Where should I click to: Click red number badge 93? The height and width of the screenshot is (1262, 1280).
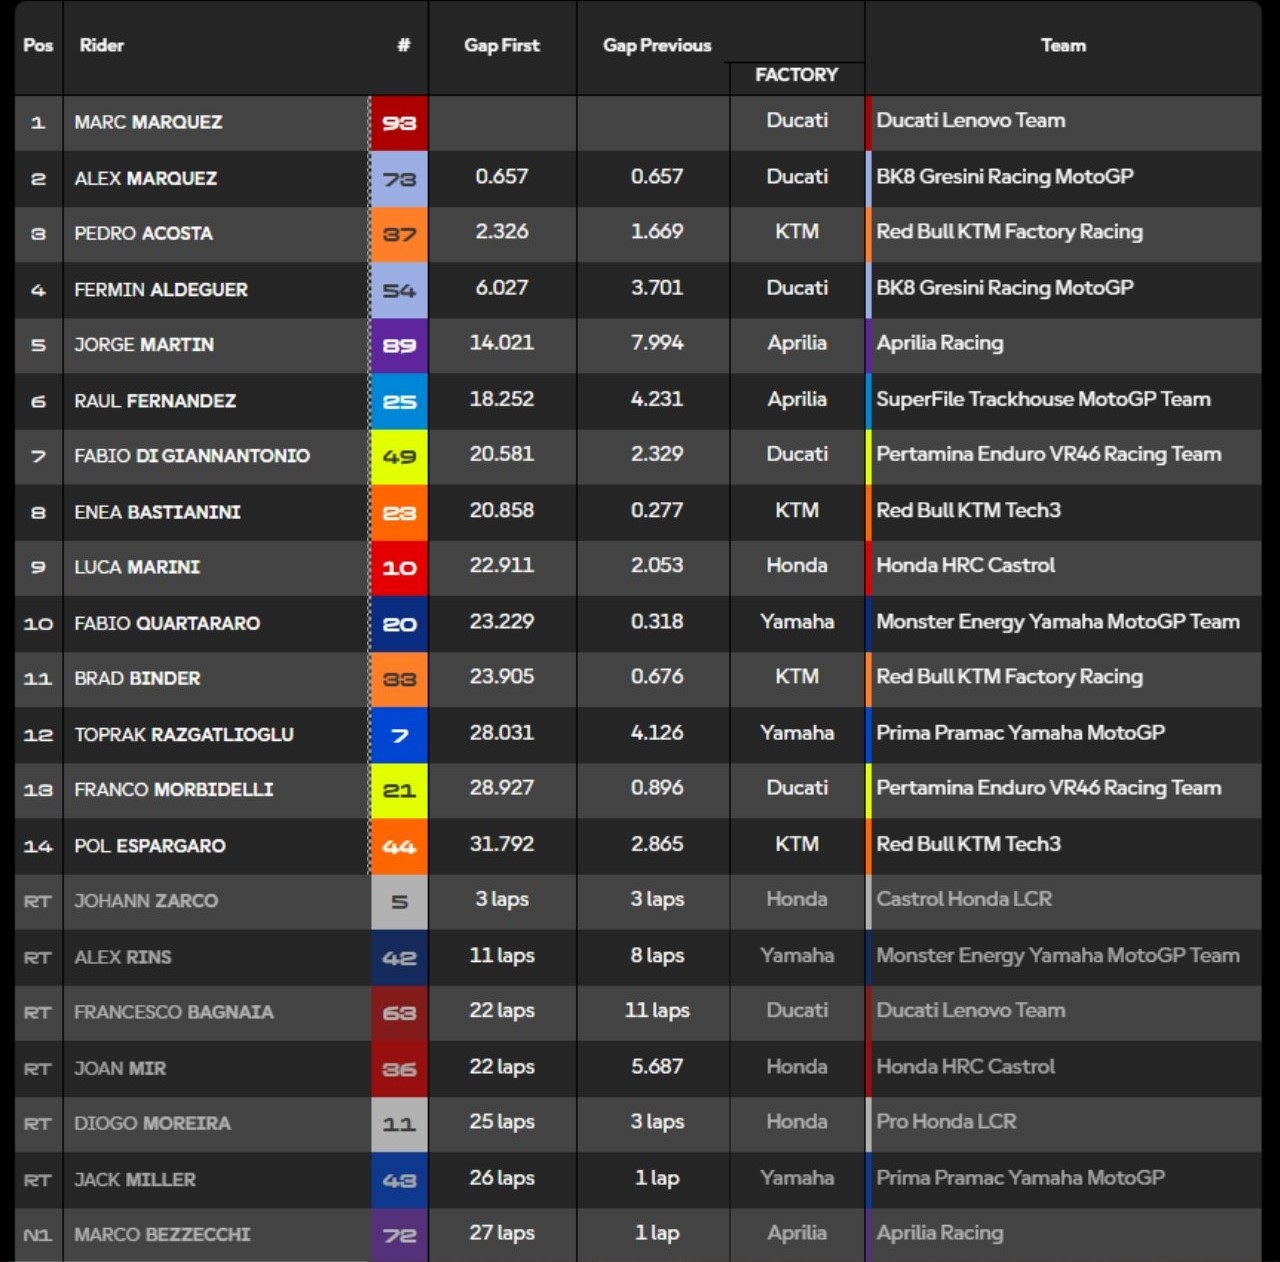click(399, 123)
